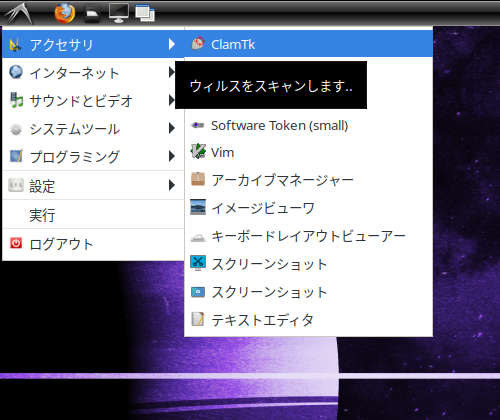Screen dimensions: 500x420
Task: Click the scissors スクリーンショット icon
Action: pos(198,263)
